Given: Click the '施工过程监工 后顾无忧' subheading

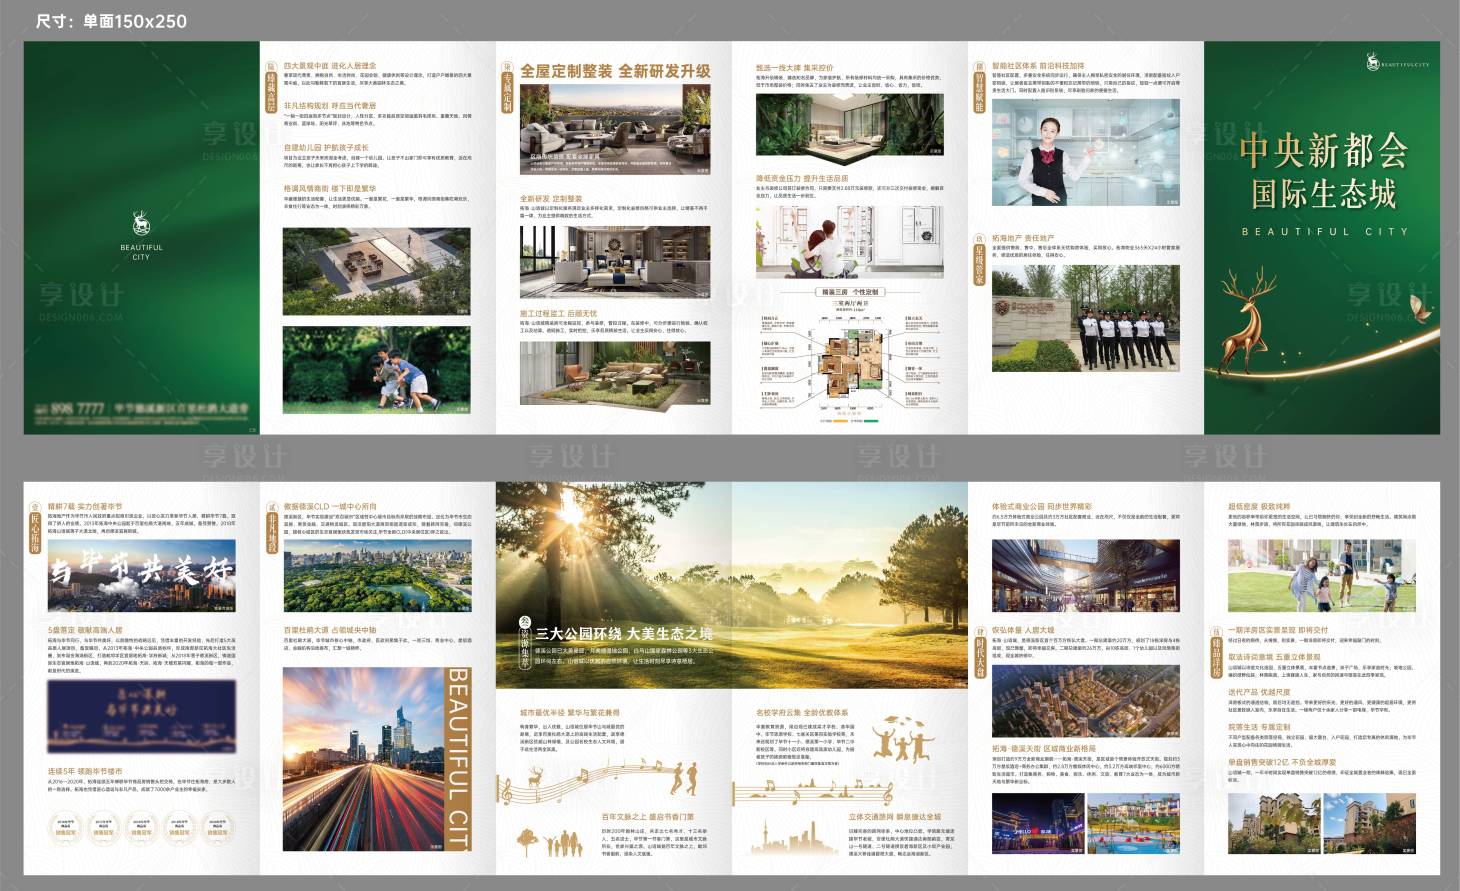Looking at the screenshot, I should (x=558, y=313).
